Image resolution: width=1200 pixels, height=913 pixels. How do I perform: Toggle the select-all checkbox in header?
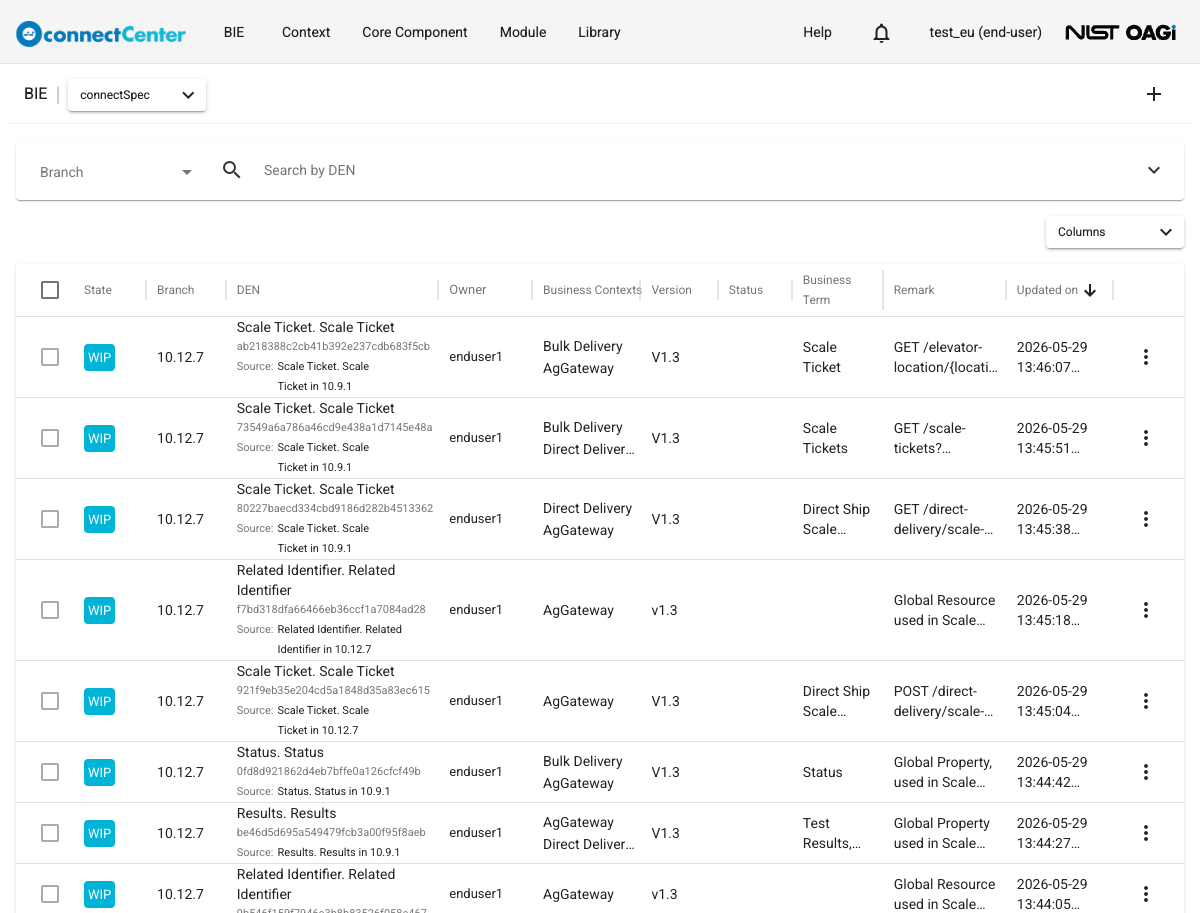(x=50, y=290)
